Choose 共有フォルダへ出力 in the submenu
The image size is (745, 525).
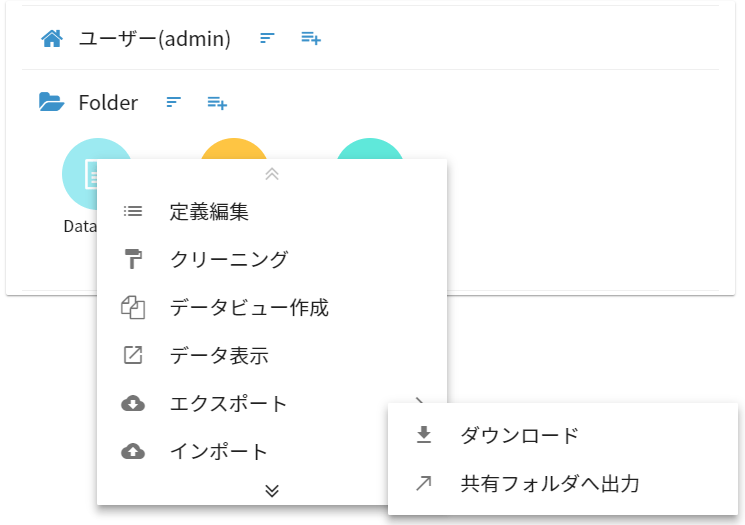pyautogui.click(x=549, y=484)
